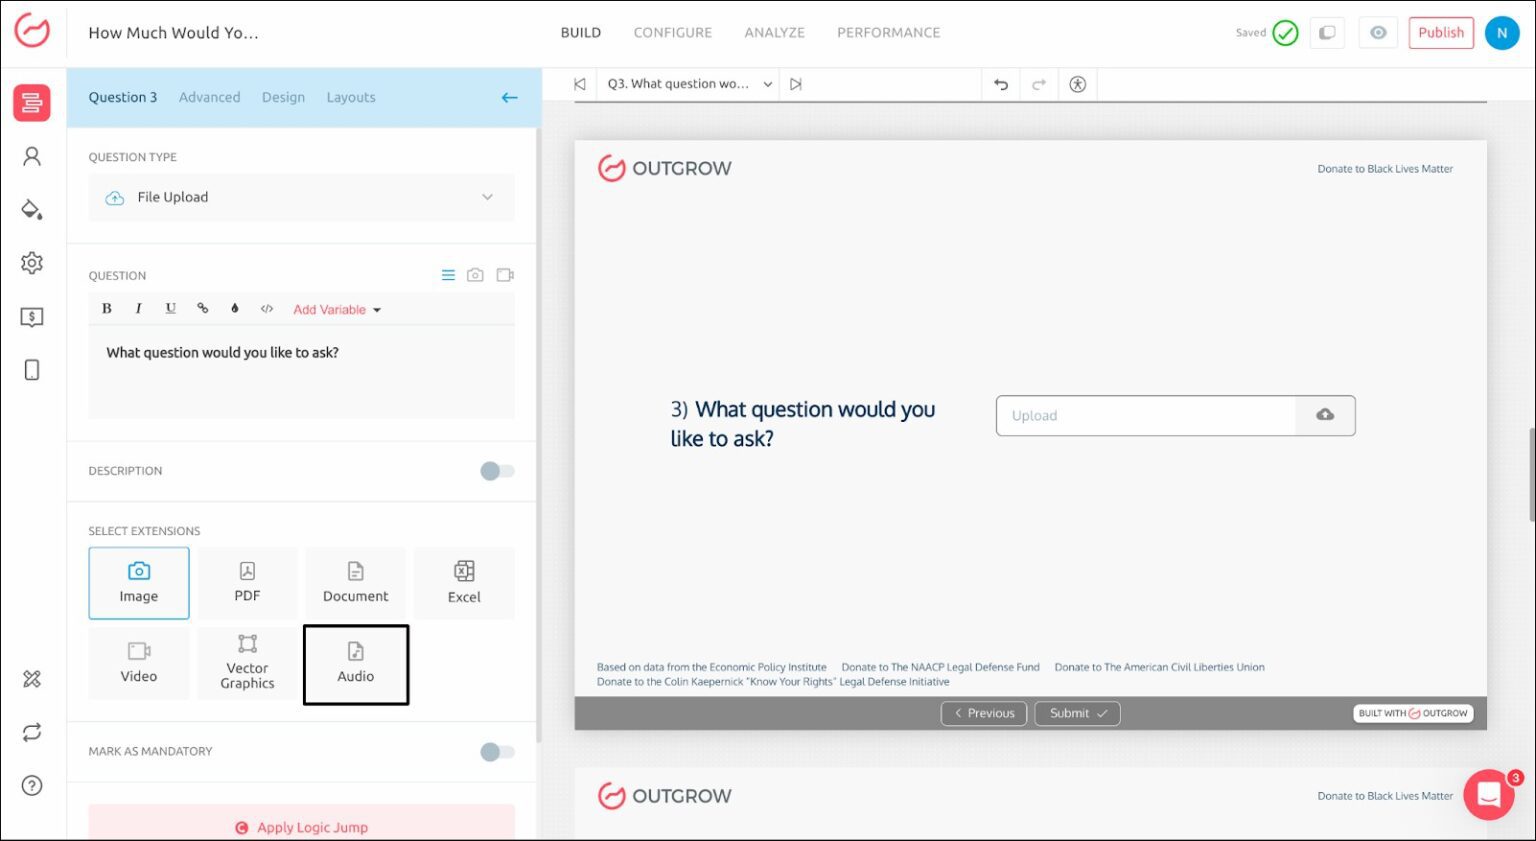This screenshot has height=841, width=1536.
Task: Click the Publish button
Action: coord(1440,33)
